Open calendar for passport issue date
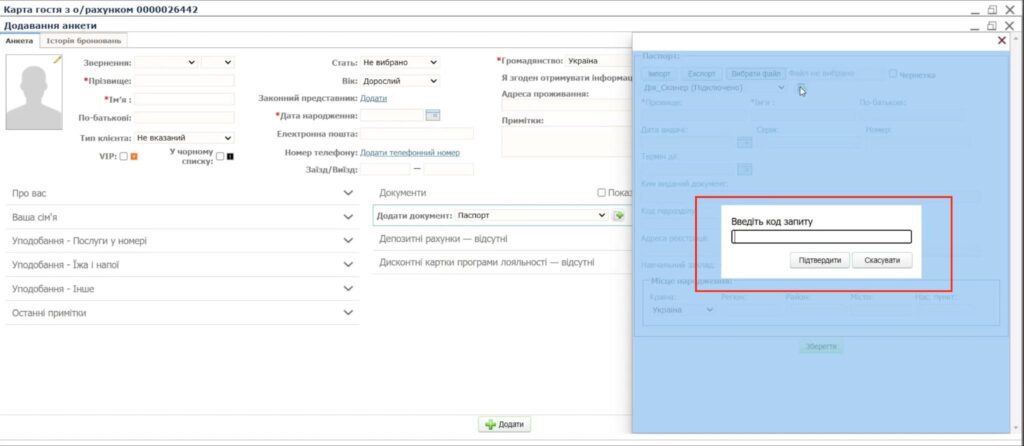 [744, 142]
